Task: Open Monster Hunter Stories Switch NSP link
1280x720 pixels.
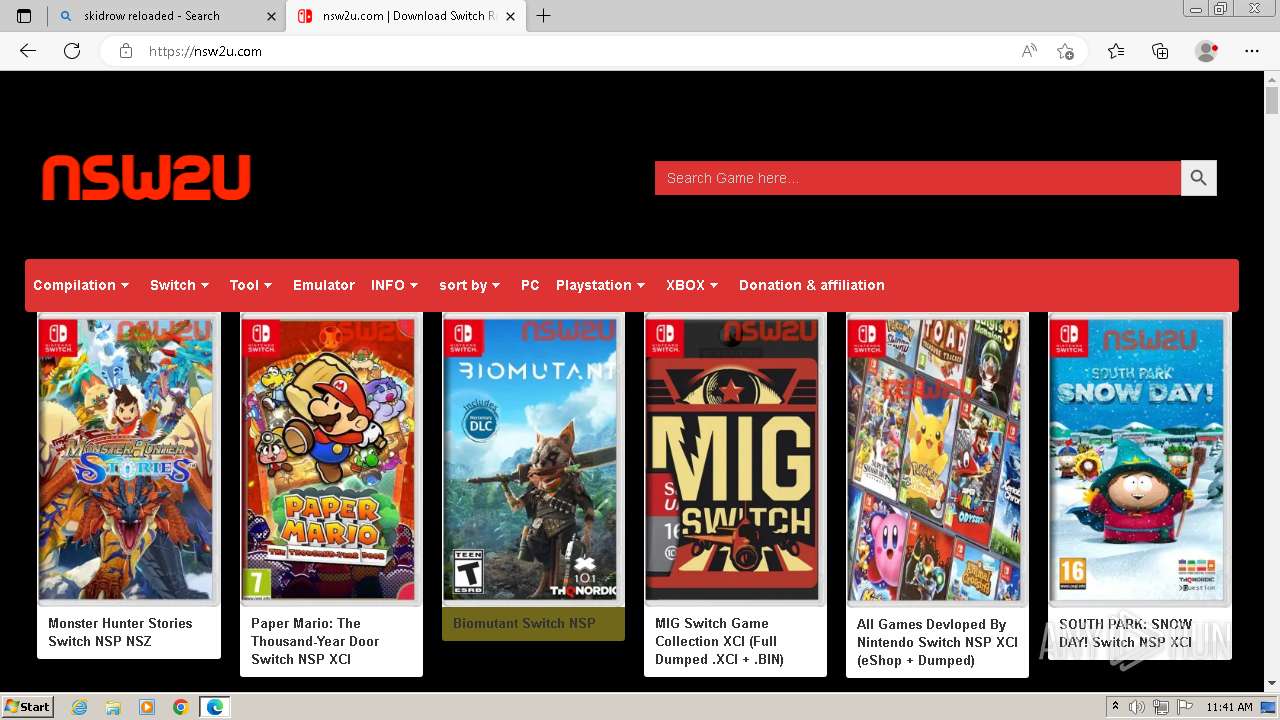Action: (x=120, y=632)
